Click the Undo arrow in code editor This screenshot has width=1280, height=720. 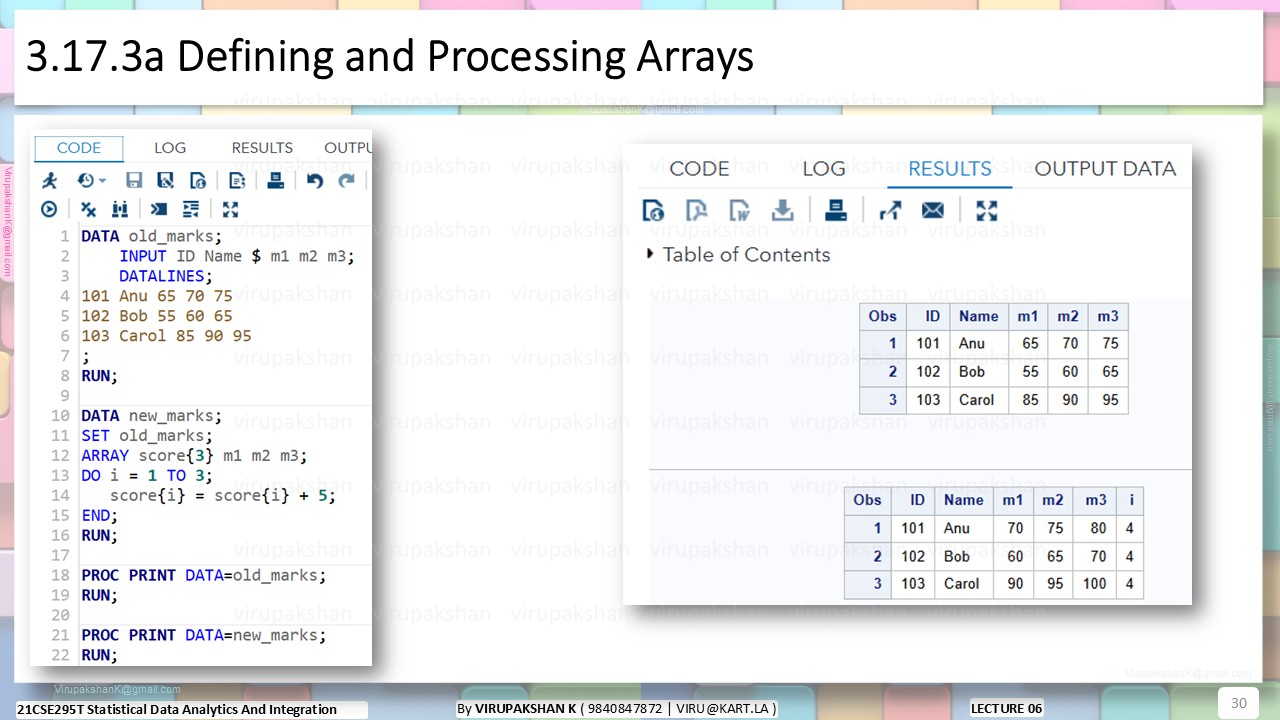[315, 181]
